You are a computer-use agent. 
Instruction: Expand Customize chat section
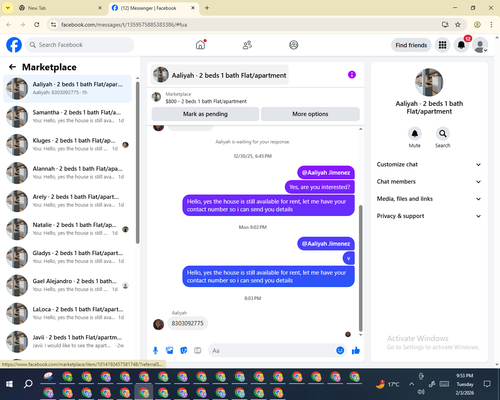(x=429, y=164)
